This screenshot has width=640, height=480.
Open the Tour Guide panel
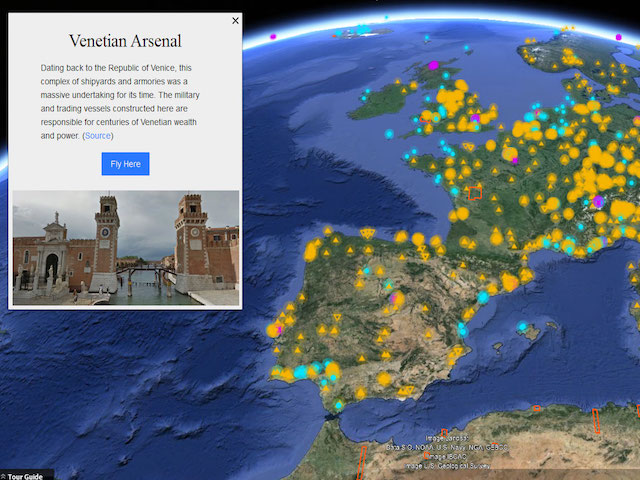(25, 476)
